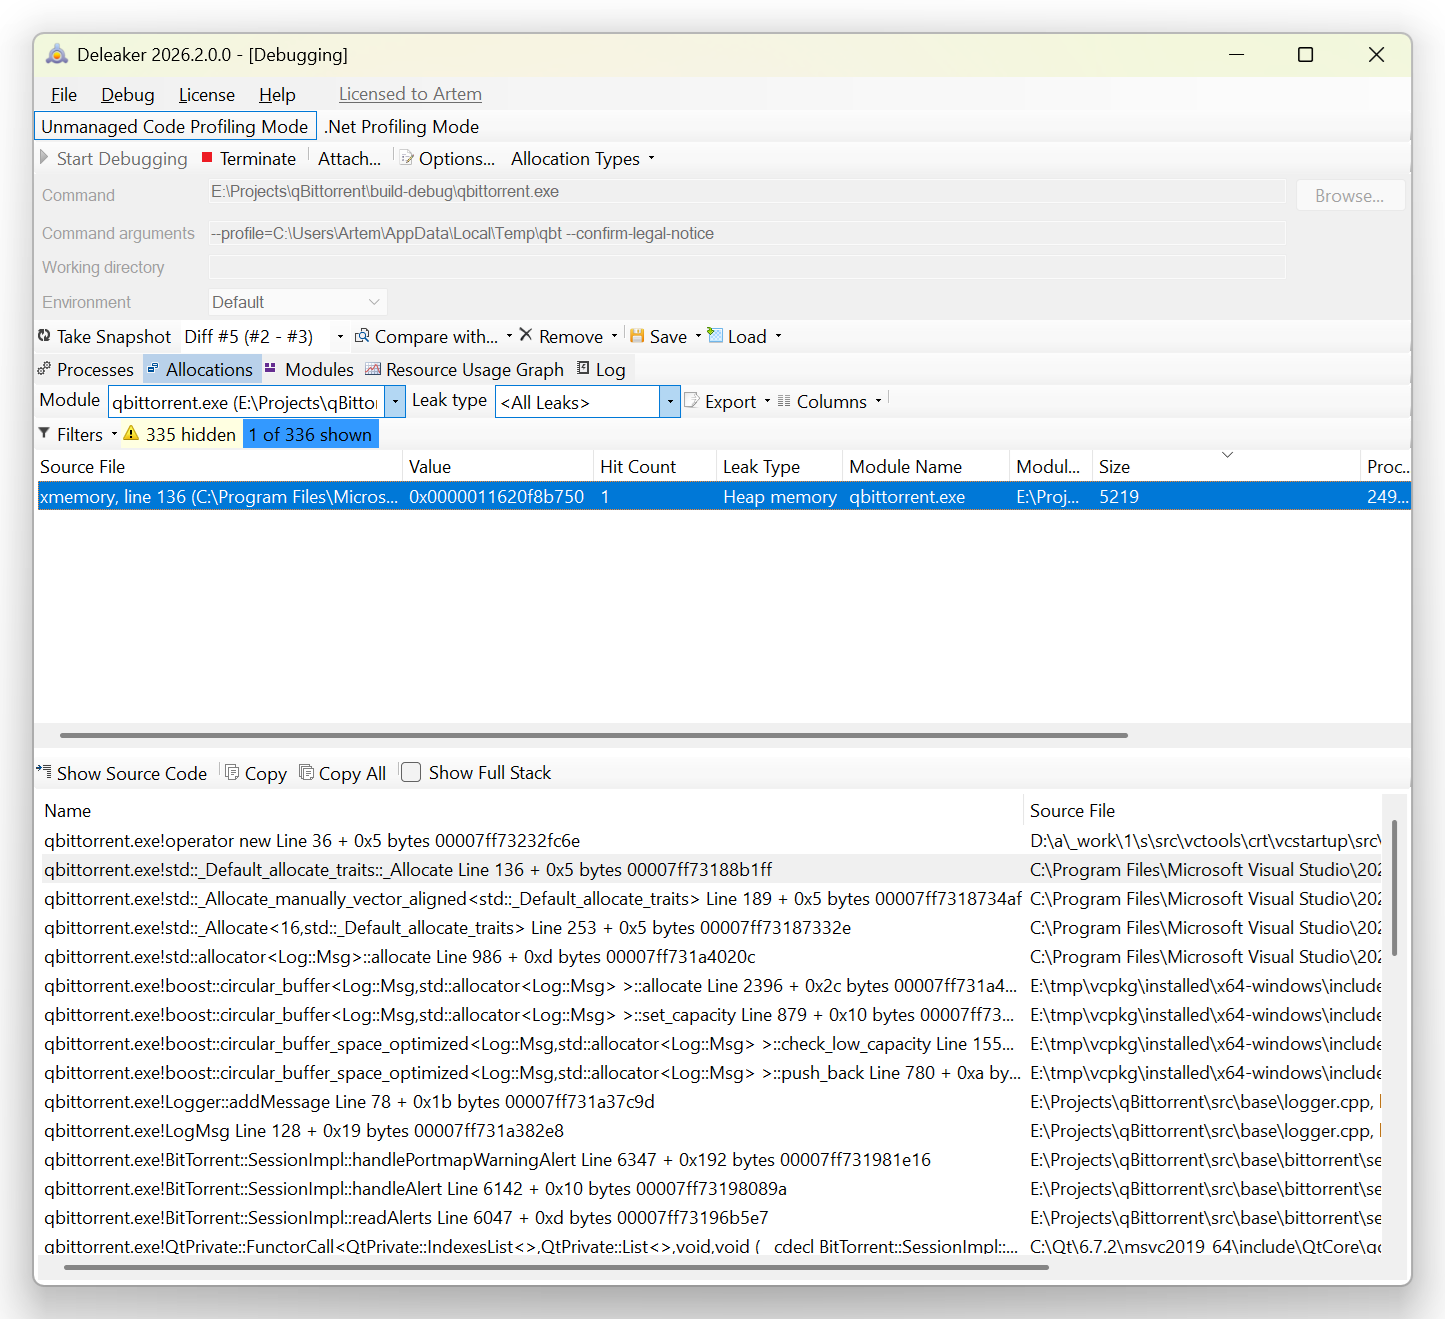
Task: Click the Load snapshot icon
Action: (715, 335)
